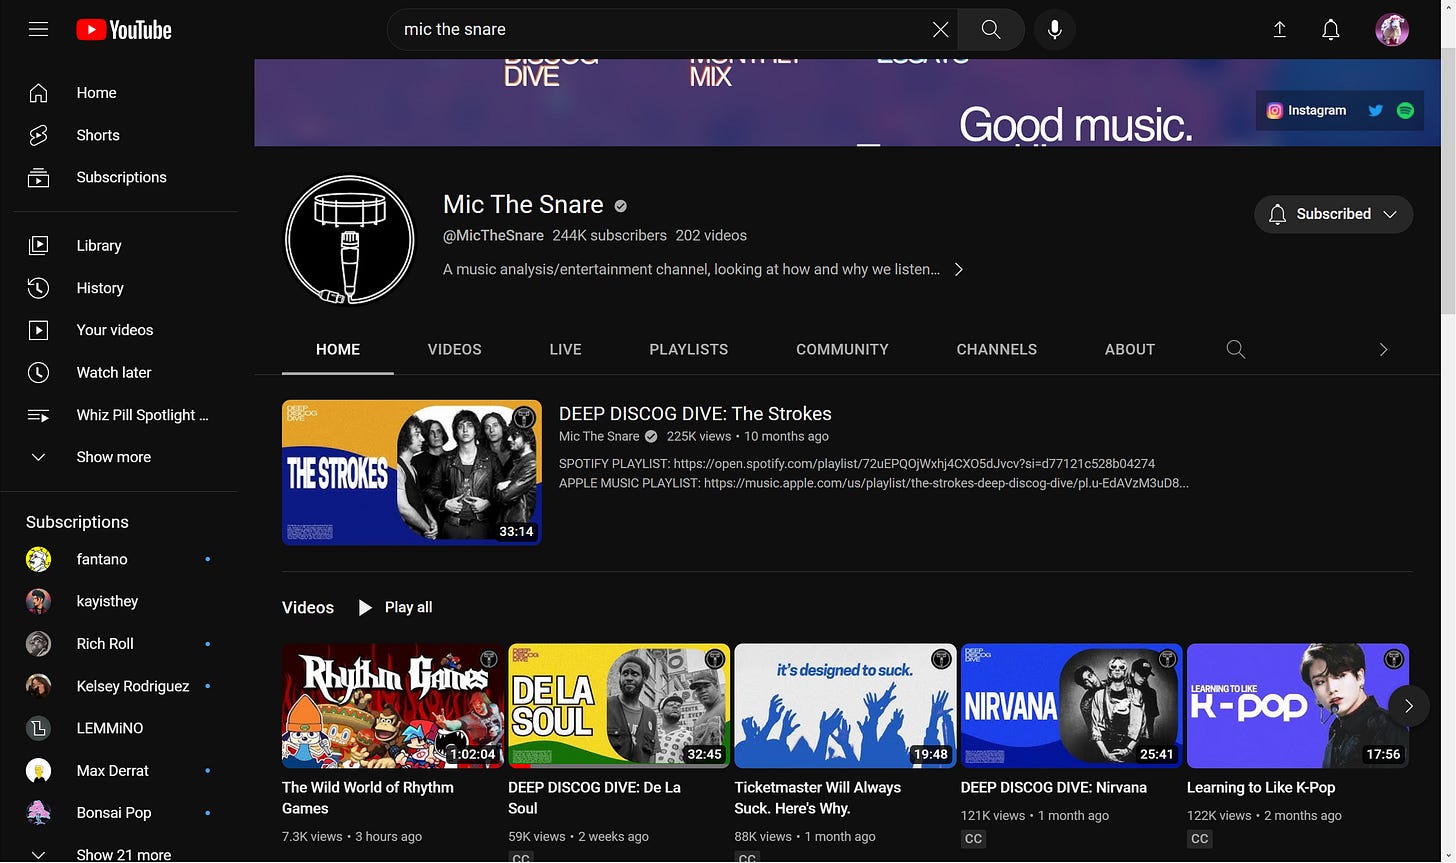This screenshot has width=1456, height=863.
Task: Expand Show 21 more subscriptions
Action: [125, 854]
